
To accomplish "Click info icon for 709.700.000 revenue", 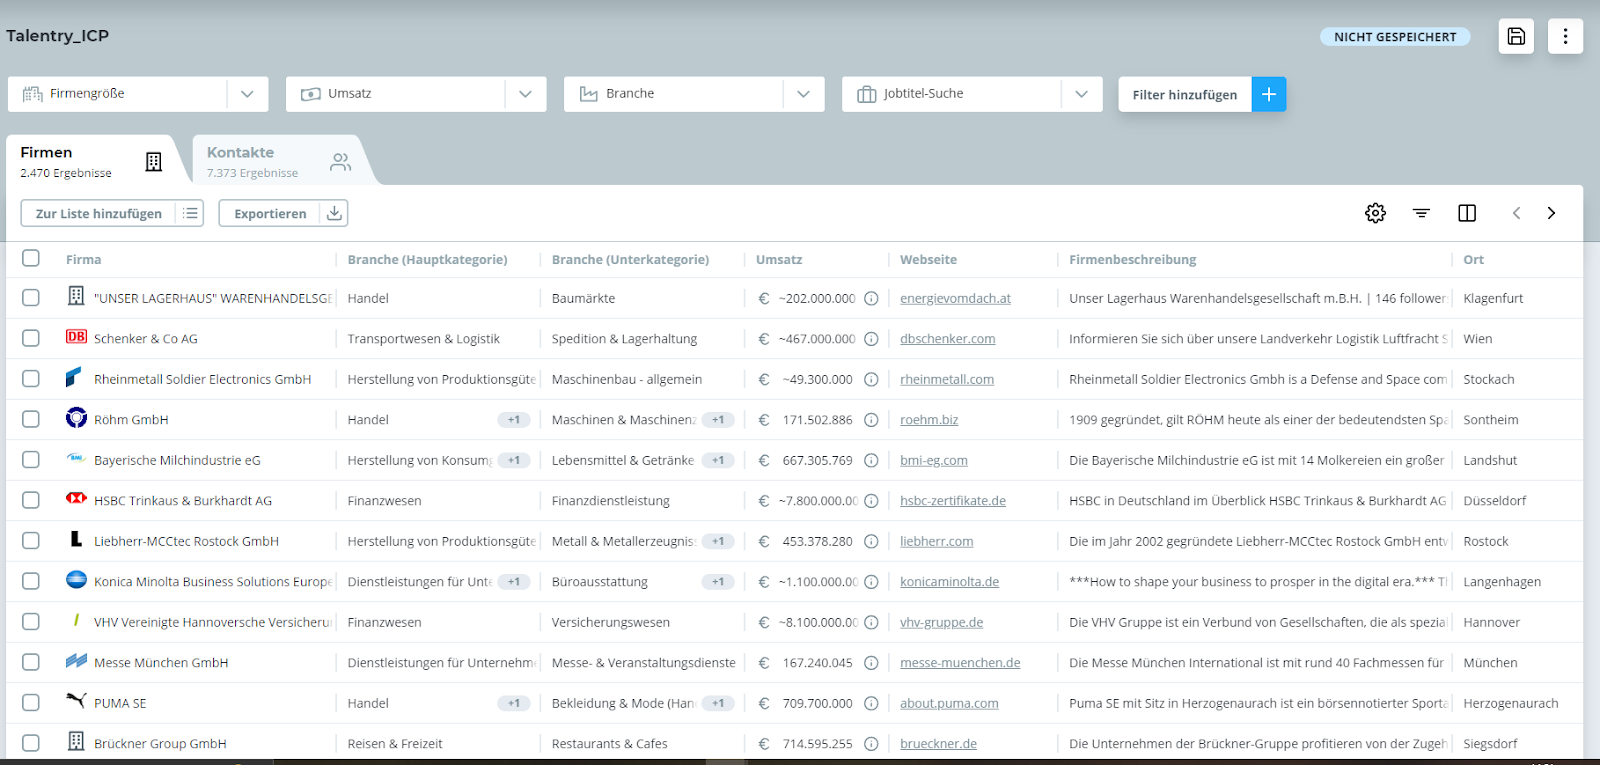I will tap(871, 703).
